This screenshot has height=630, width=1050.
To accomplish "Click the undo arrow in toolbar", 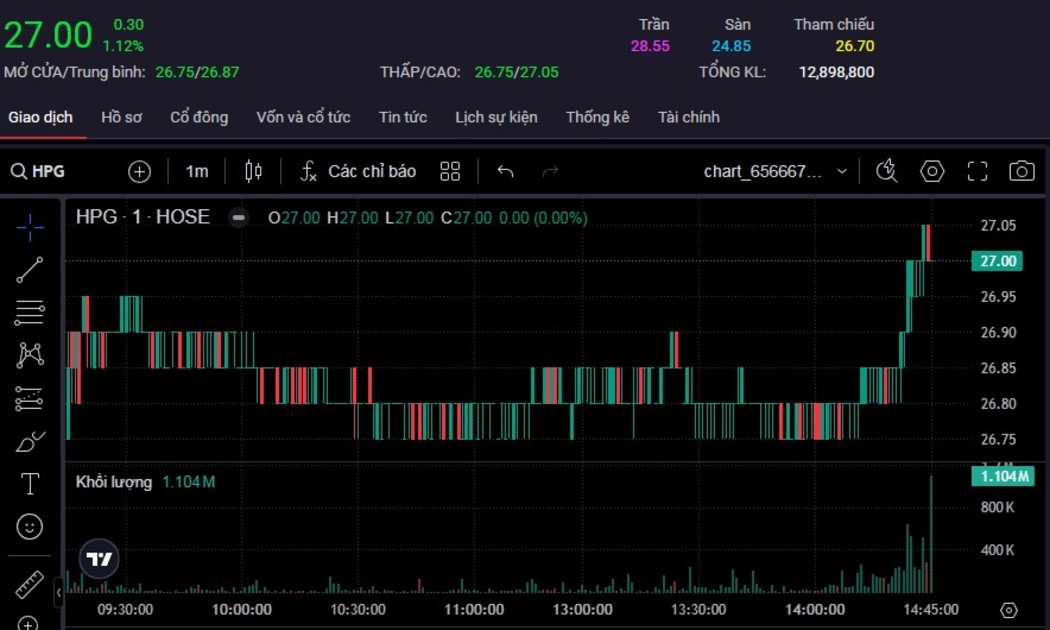I will 505,171.
